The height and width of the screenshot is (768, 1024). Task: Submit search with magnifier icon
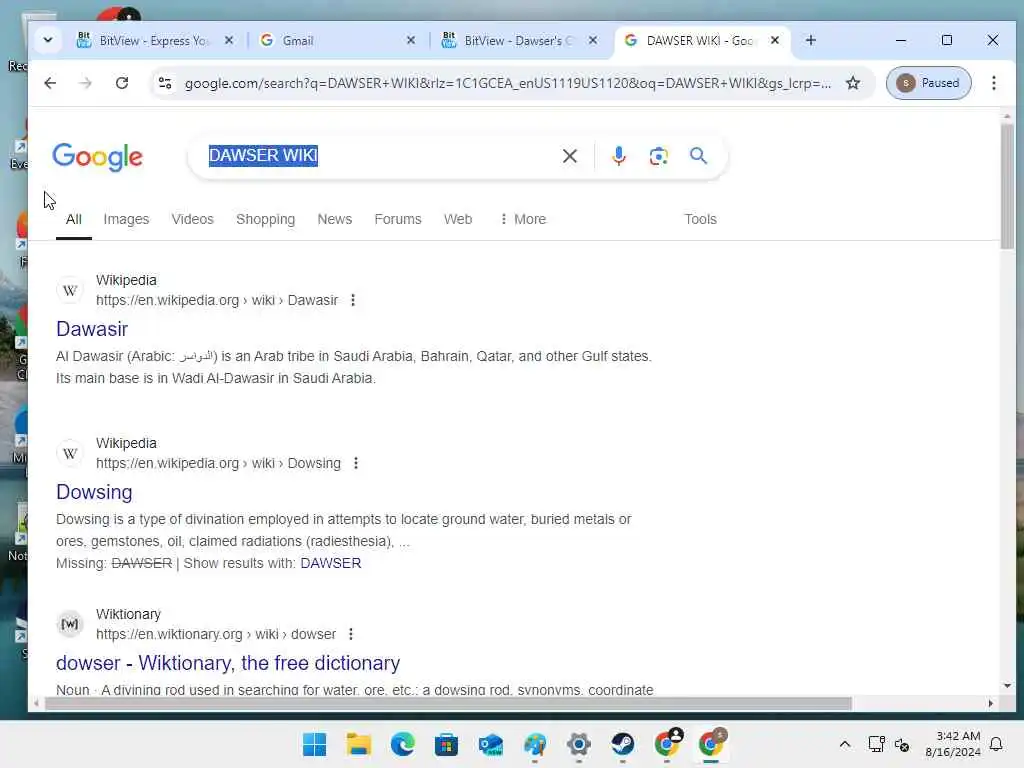698,155
